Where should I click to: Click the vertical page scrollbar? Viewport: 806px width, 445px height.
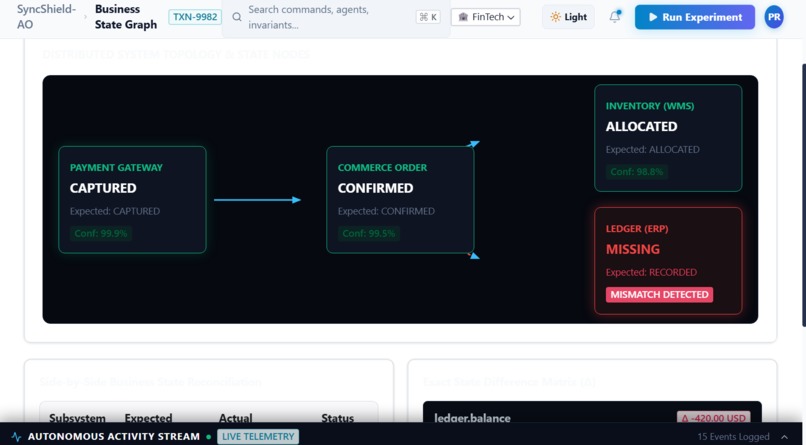point(803,195)
